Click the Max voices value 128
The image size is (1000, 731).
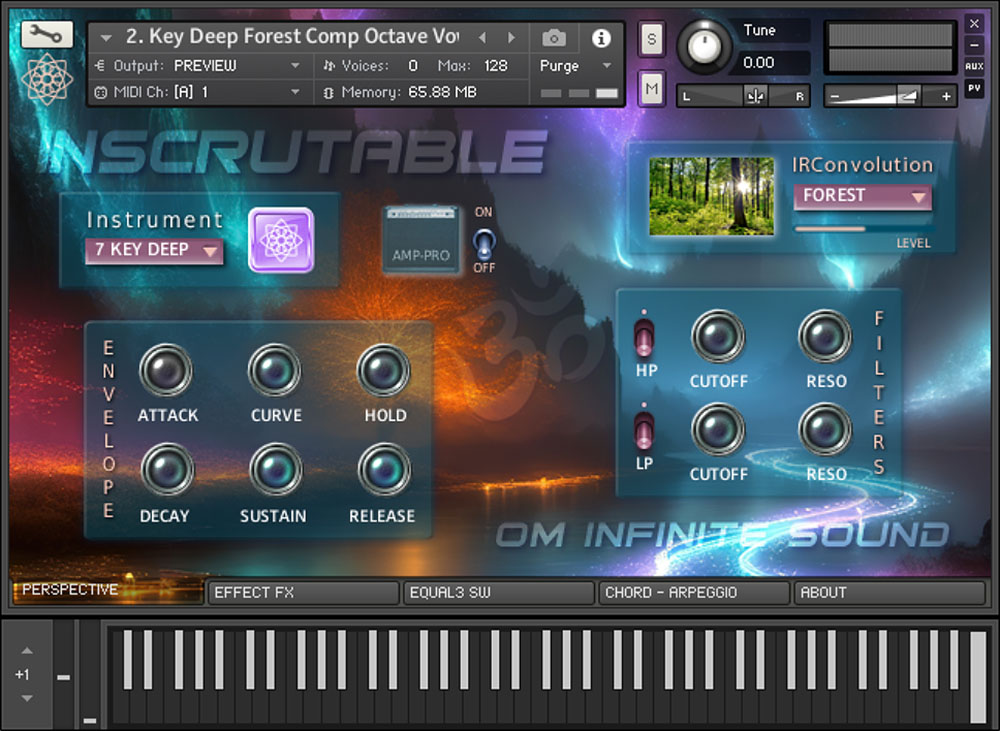click(496, 66)
